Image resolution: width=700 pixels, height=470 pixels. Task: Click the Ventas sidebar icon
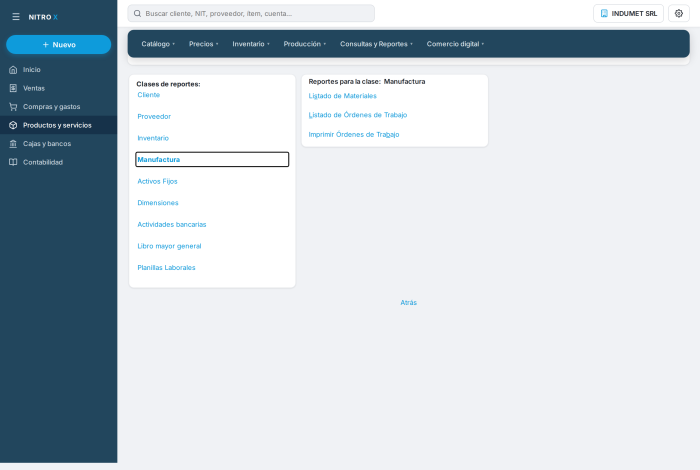click(13, 88)
